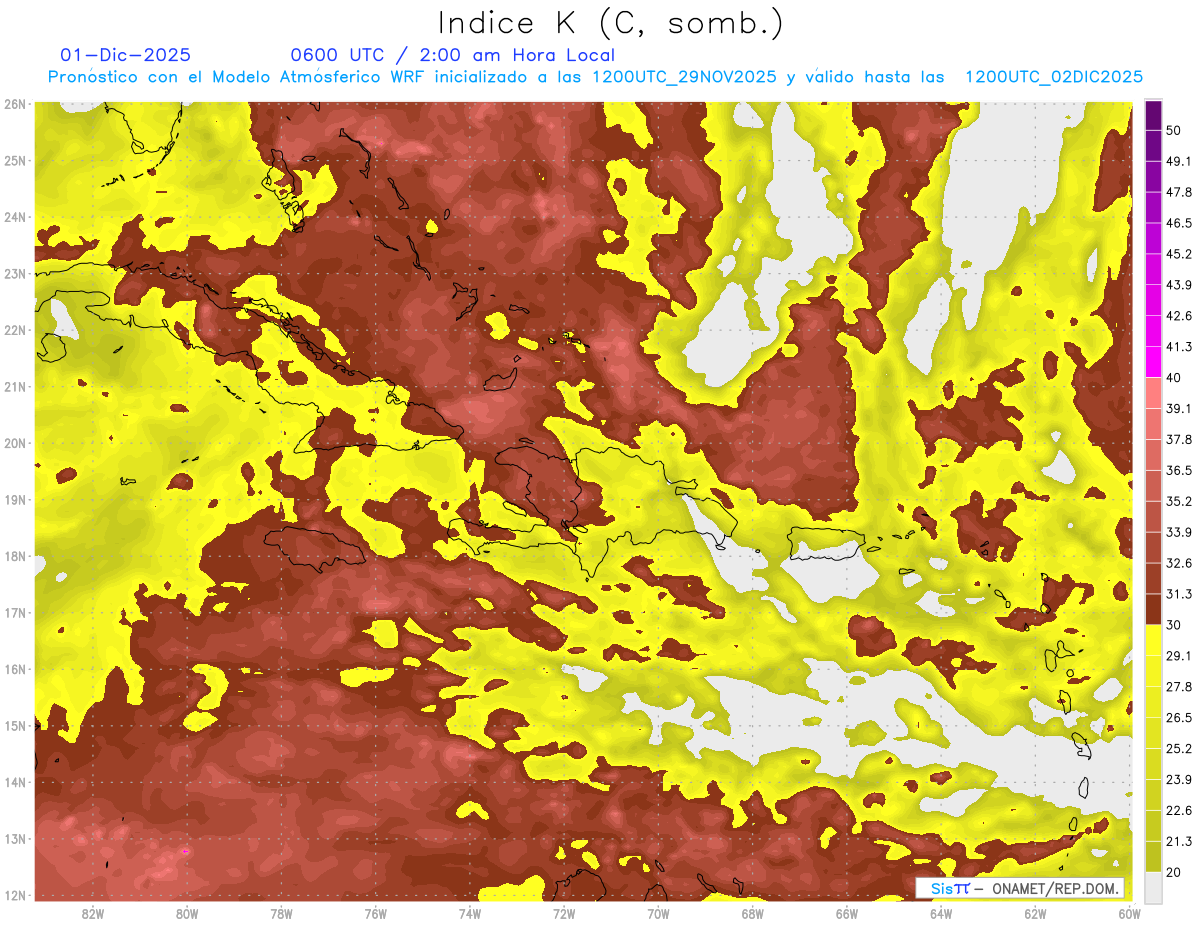
Task: Select the "42.6" color scale value
Action: (1179, 316)
